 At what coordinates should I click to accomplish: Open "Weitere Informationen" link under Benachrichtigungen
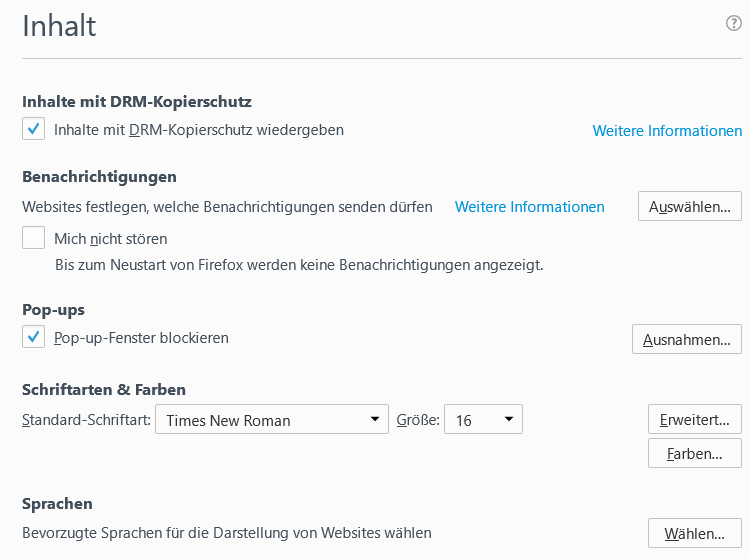click(x=529, y=207)
